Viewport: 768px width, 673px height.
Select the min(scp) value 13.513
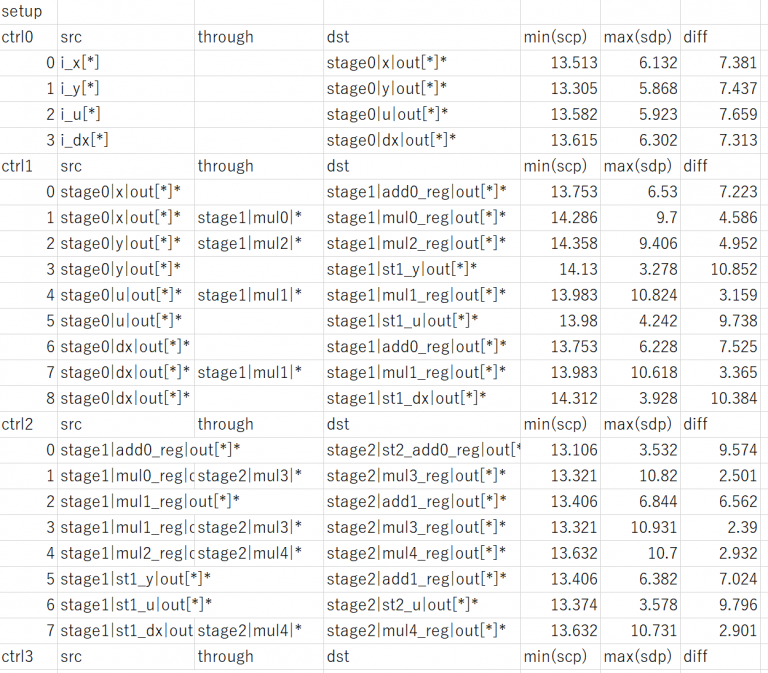point(573,63)
